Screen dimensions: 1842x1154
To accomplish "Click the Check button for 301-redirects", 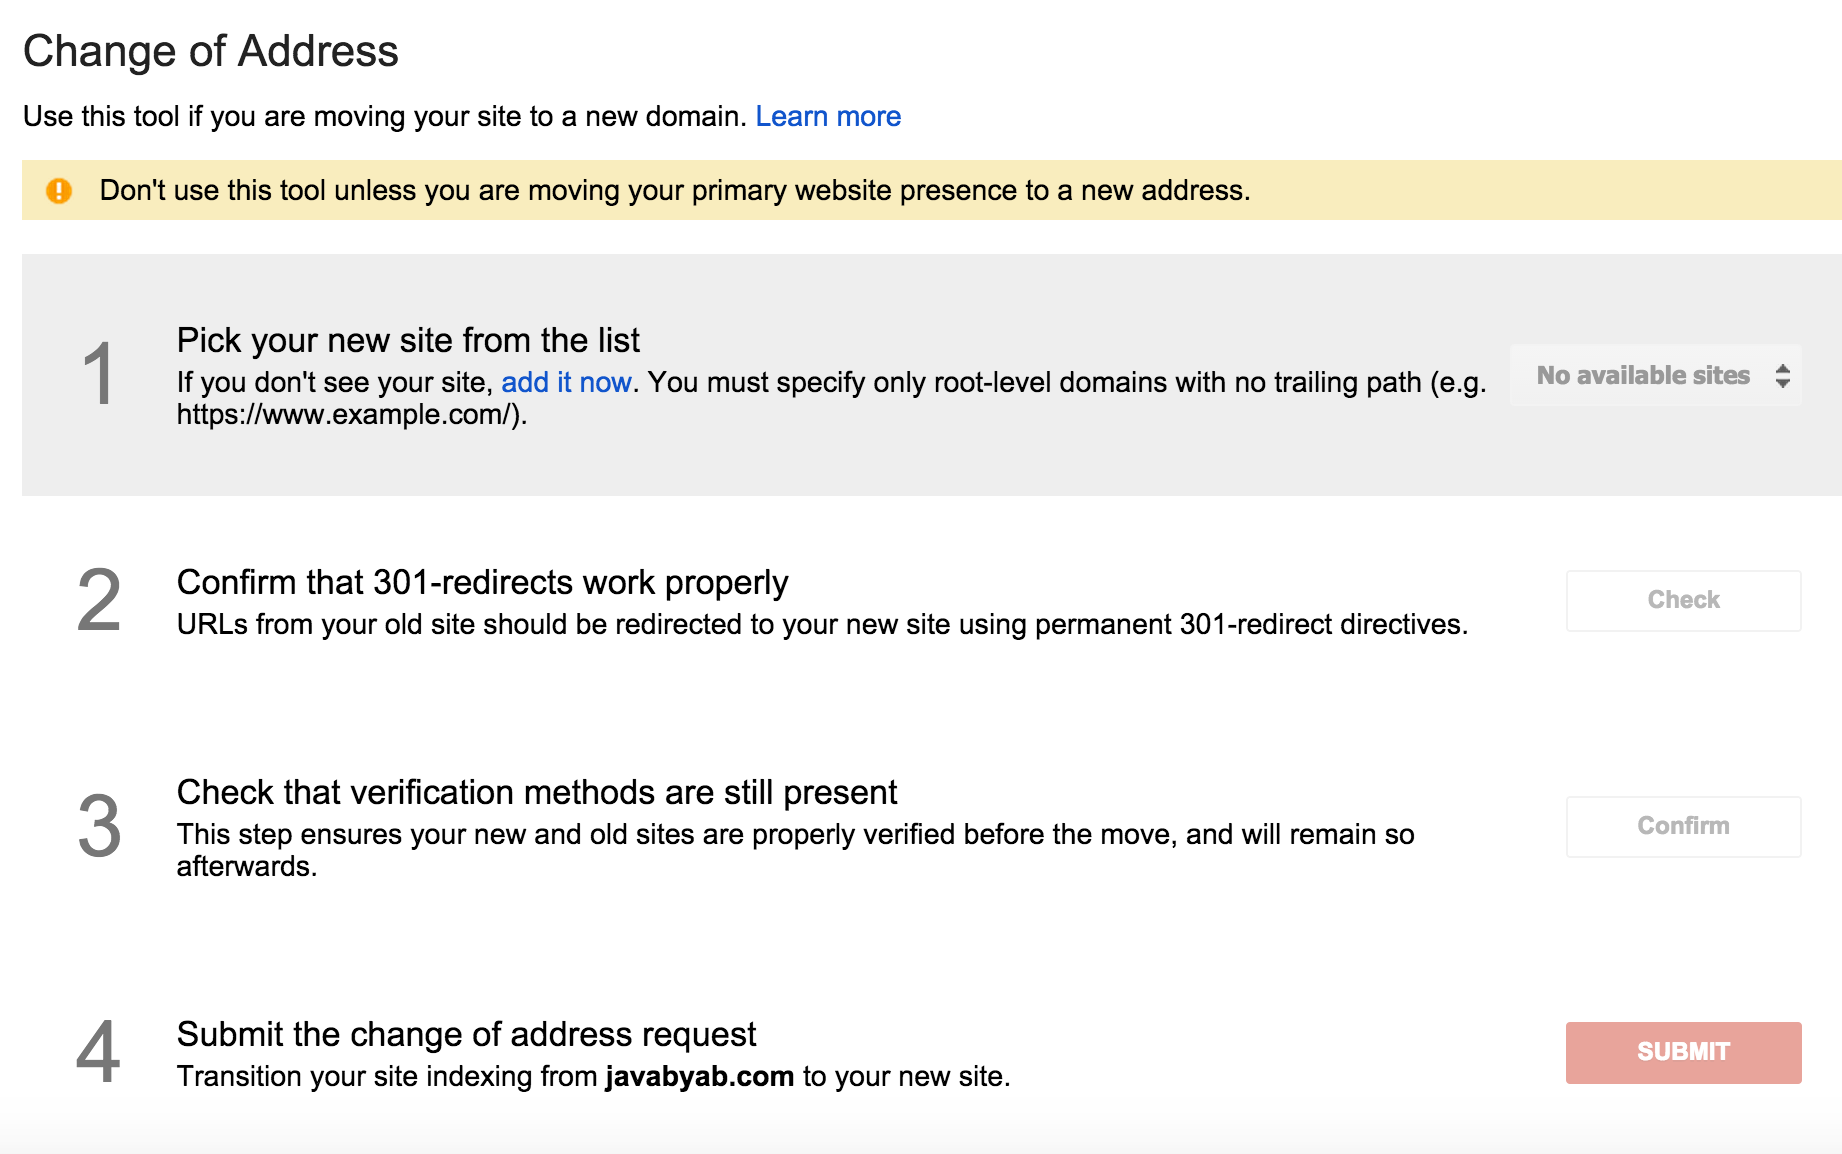I will click(x=1683, y=600).
